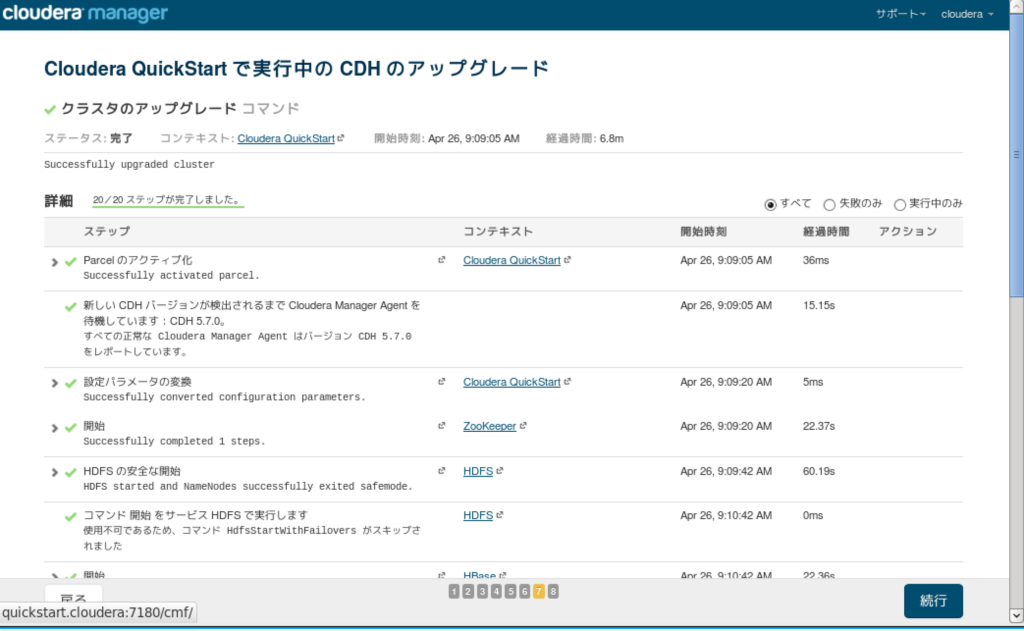Image resolution: width=1024 pixels, height=631 pixels.
Task: Click the 15.15s duration value
Action: (819, 305)
